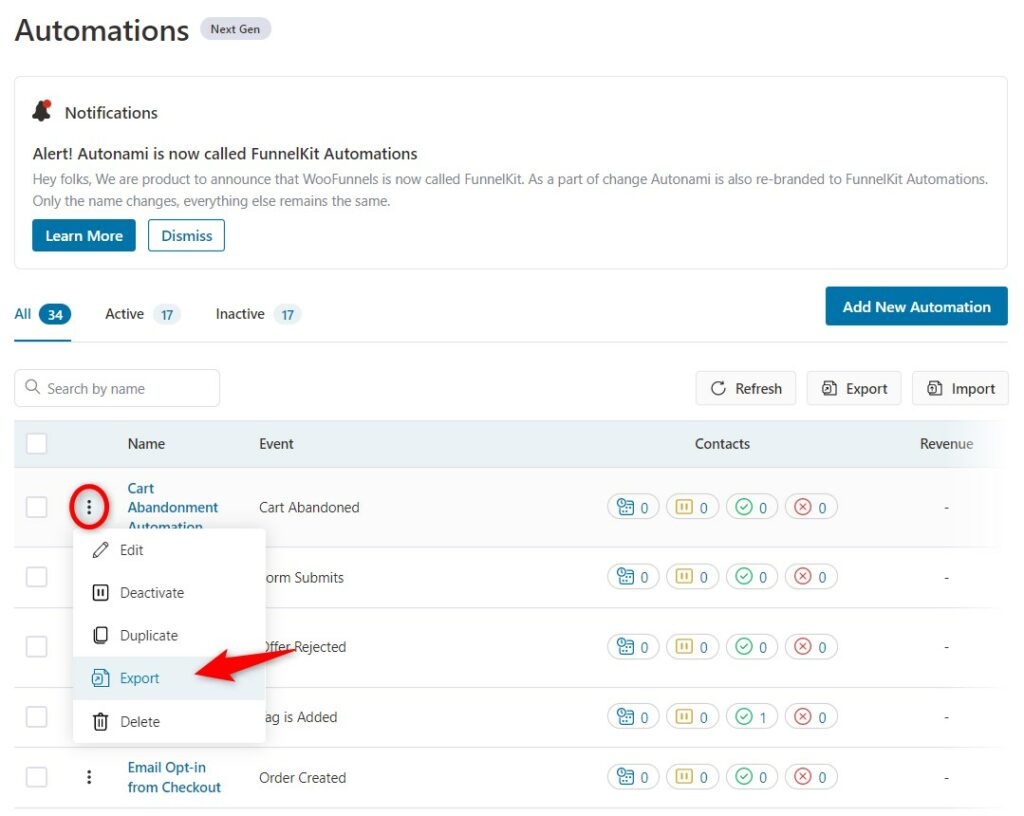Open three-dot menu for Cart Abandonment Automation
Viewport: 1024px width, 816px height.
[89, 507]
